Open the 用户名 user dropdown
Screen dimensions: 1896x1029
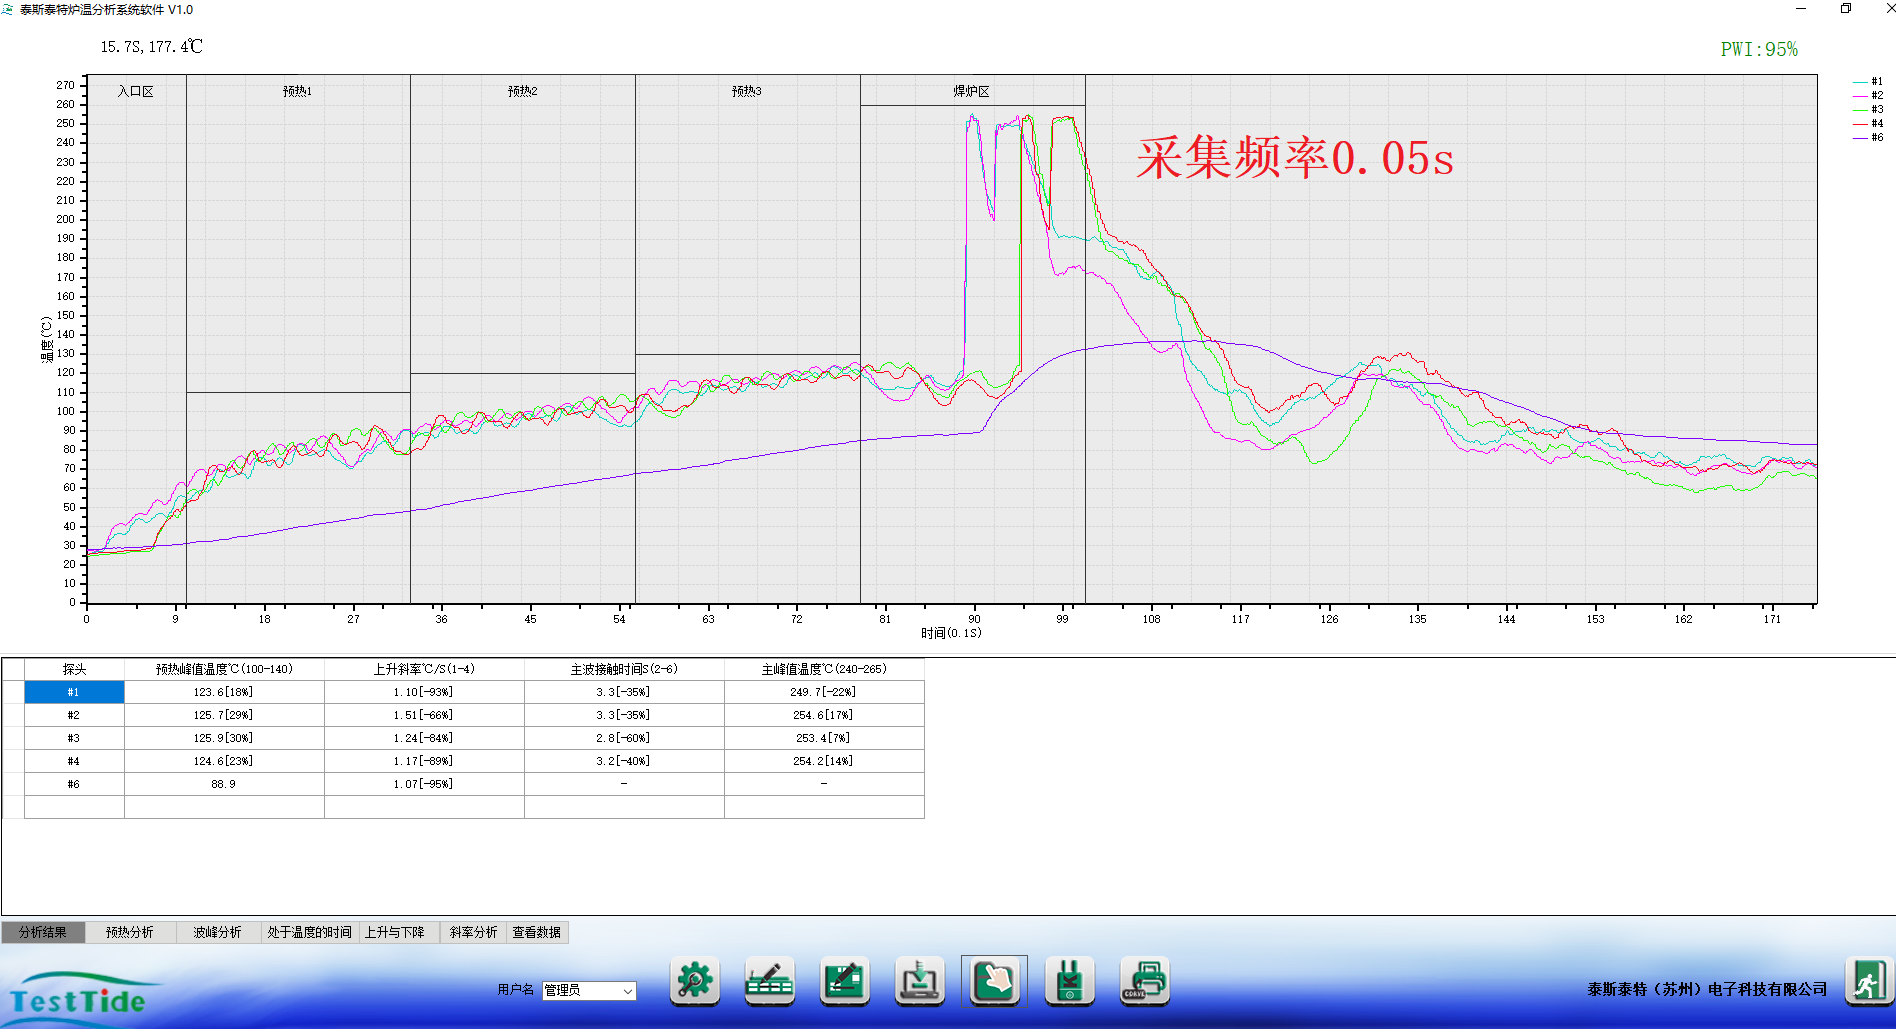click(628, 991)
